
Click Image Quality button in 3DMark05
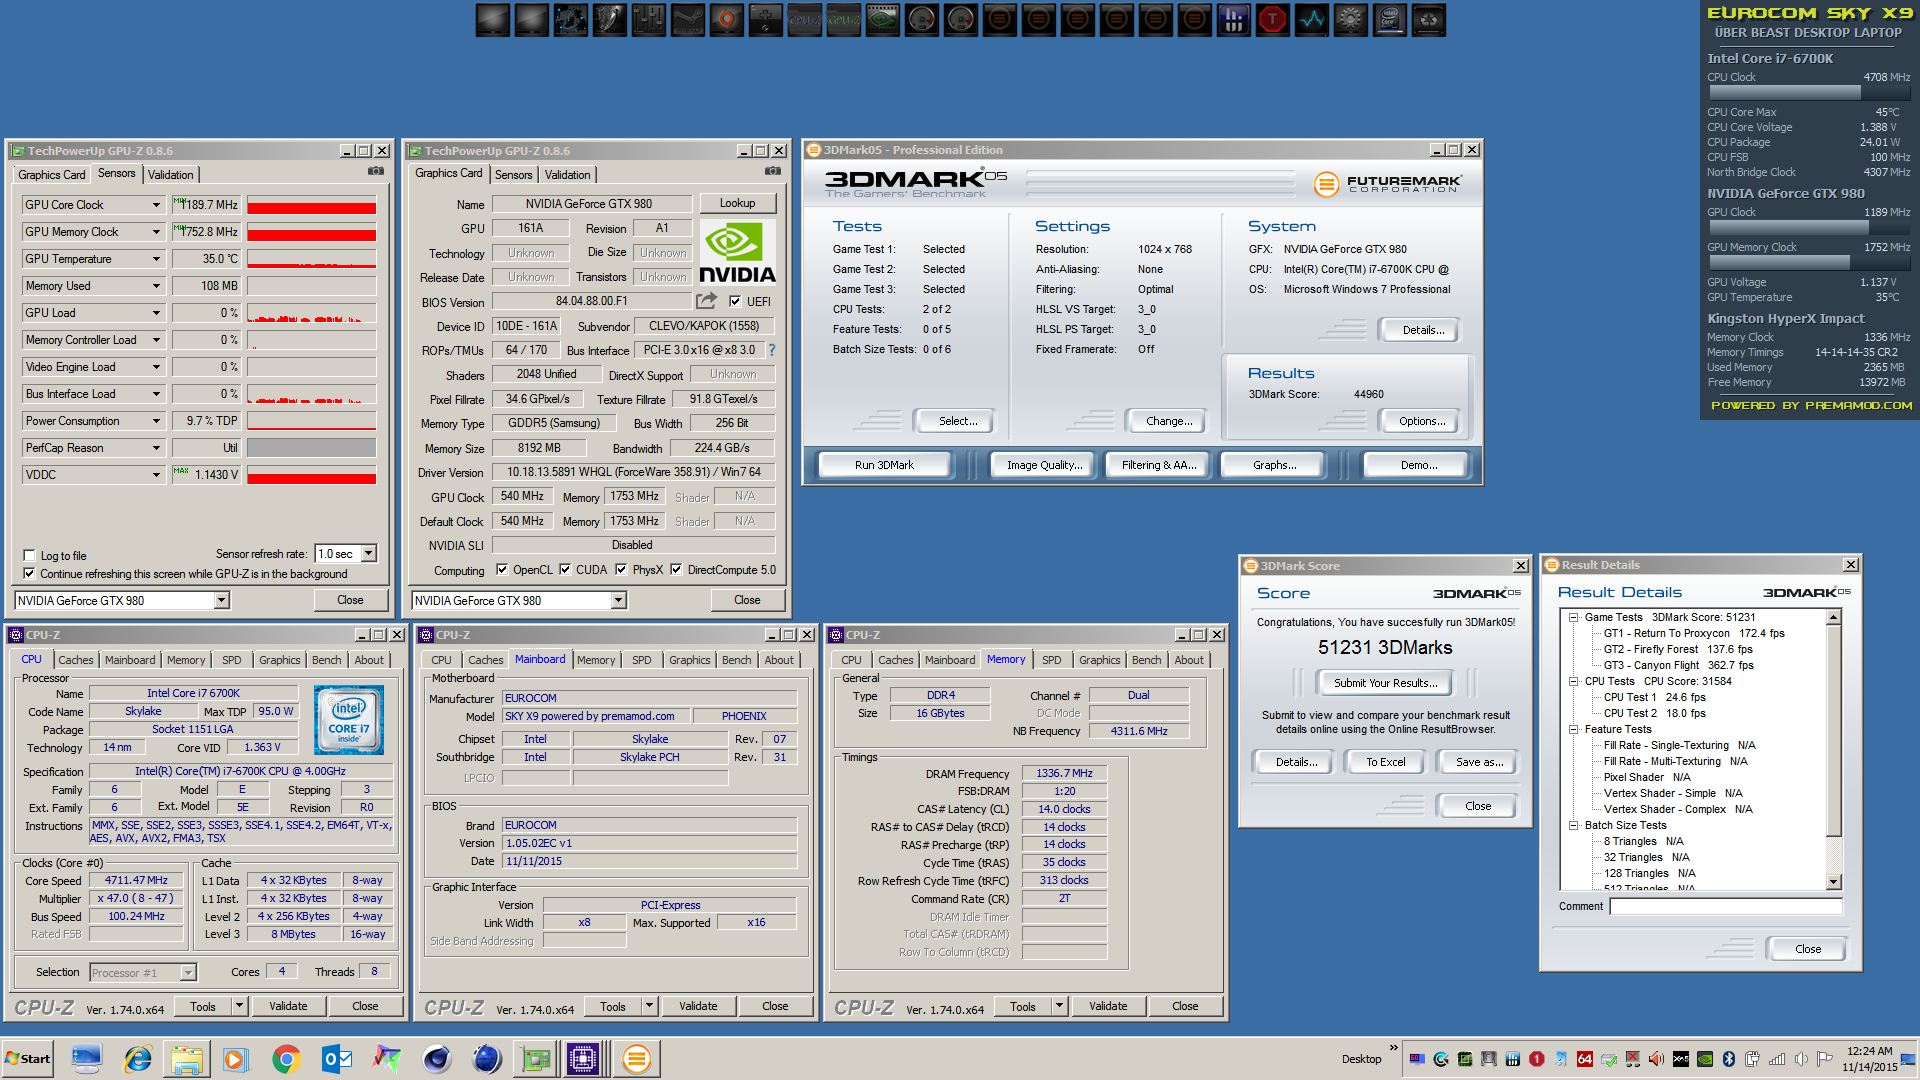coord(1044,465)
